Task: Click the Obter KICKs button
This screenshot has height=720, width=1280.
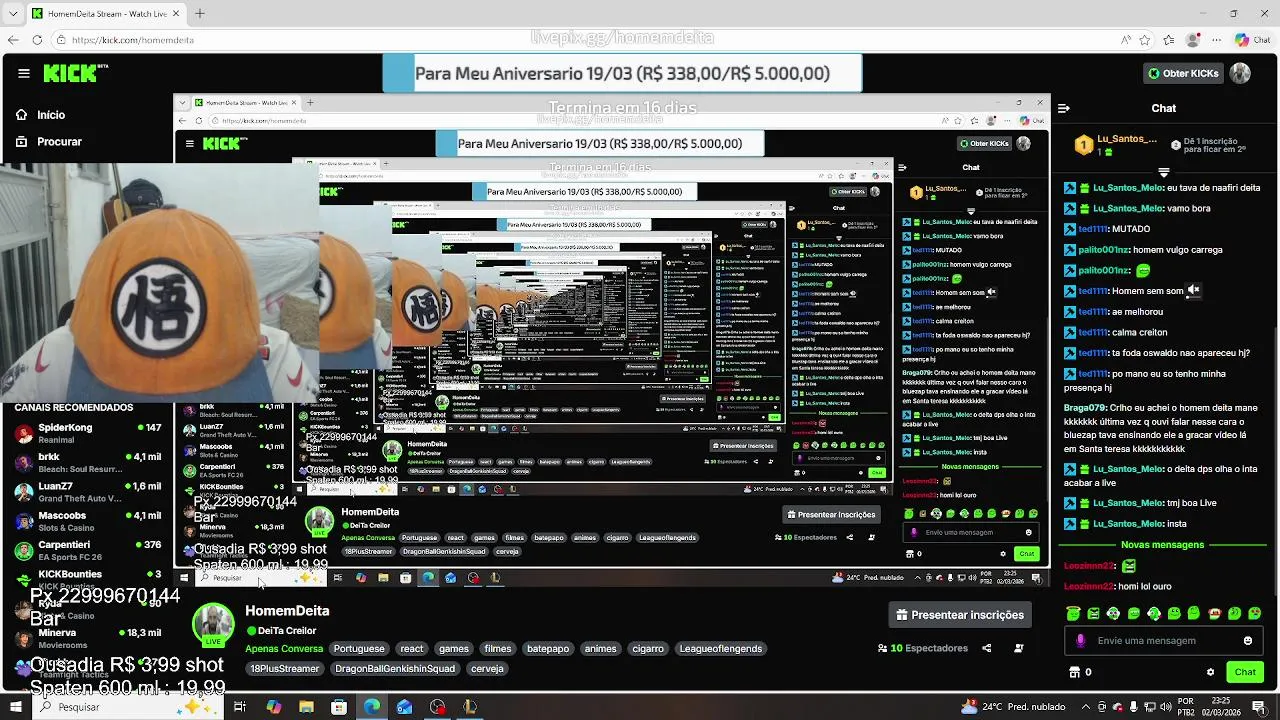Action: pyautogui.click(x=1184, y=73)
